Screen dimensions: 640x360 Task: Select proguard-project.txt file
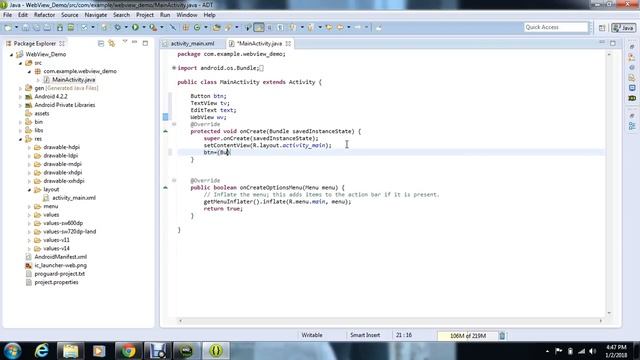pos(60,274)
